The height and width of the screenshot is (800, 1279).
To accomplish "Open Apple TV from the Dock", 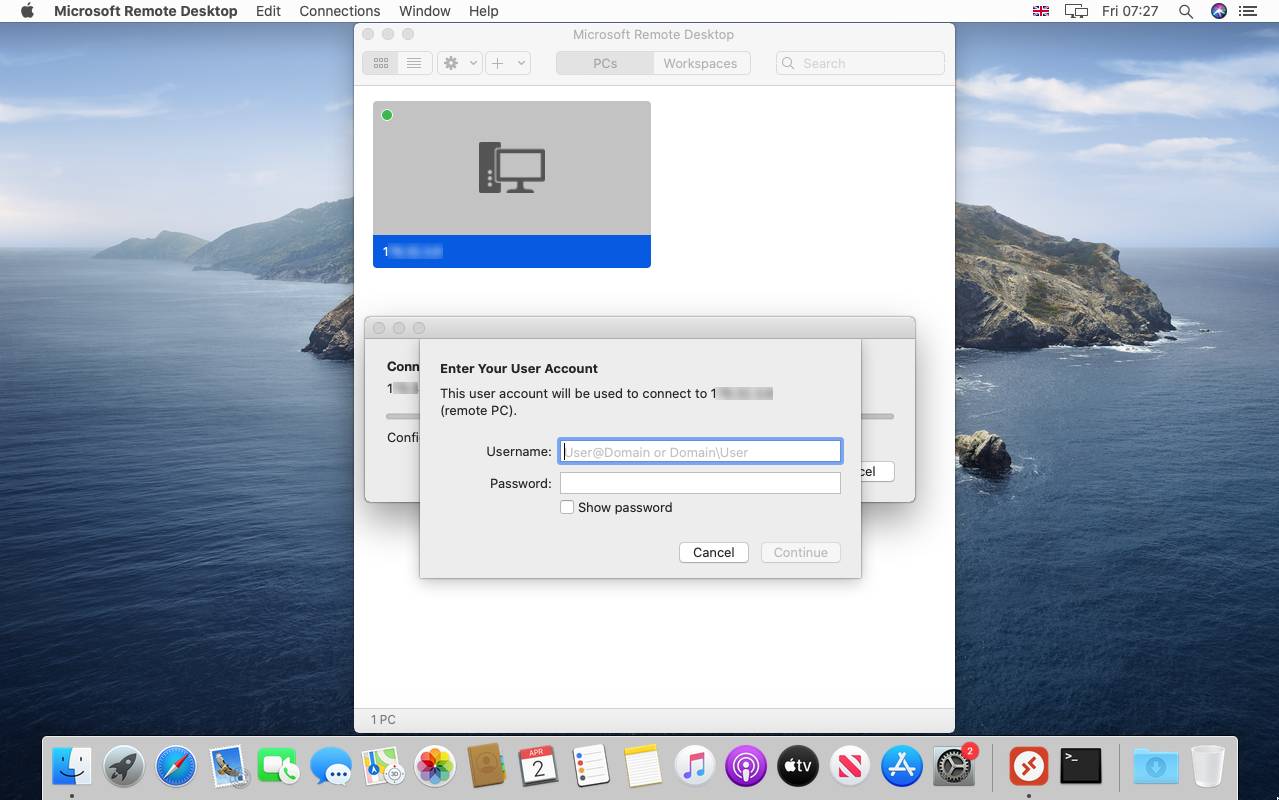I will coord(798,767).
